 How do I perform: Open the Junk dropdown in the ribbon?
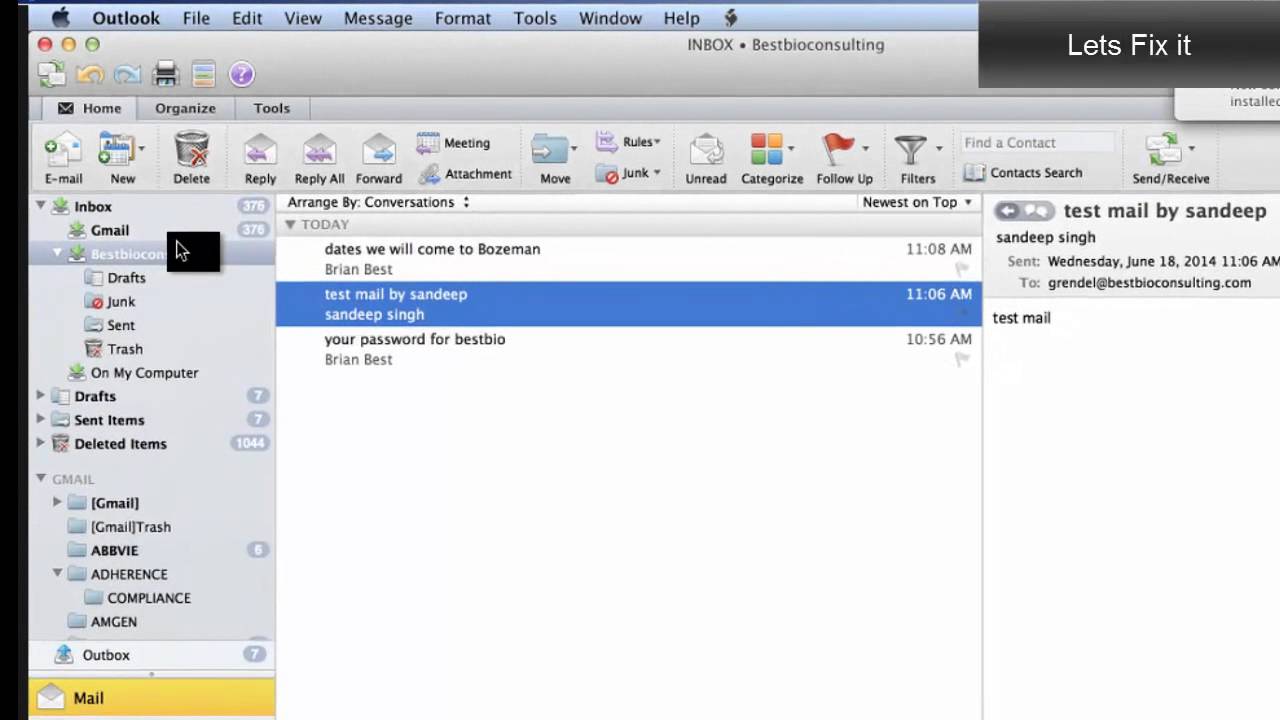coord(628,174)
